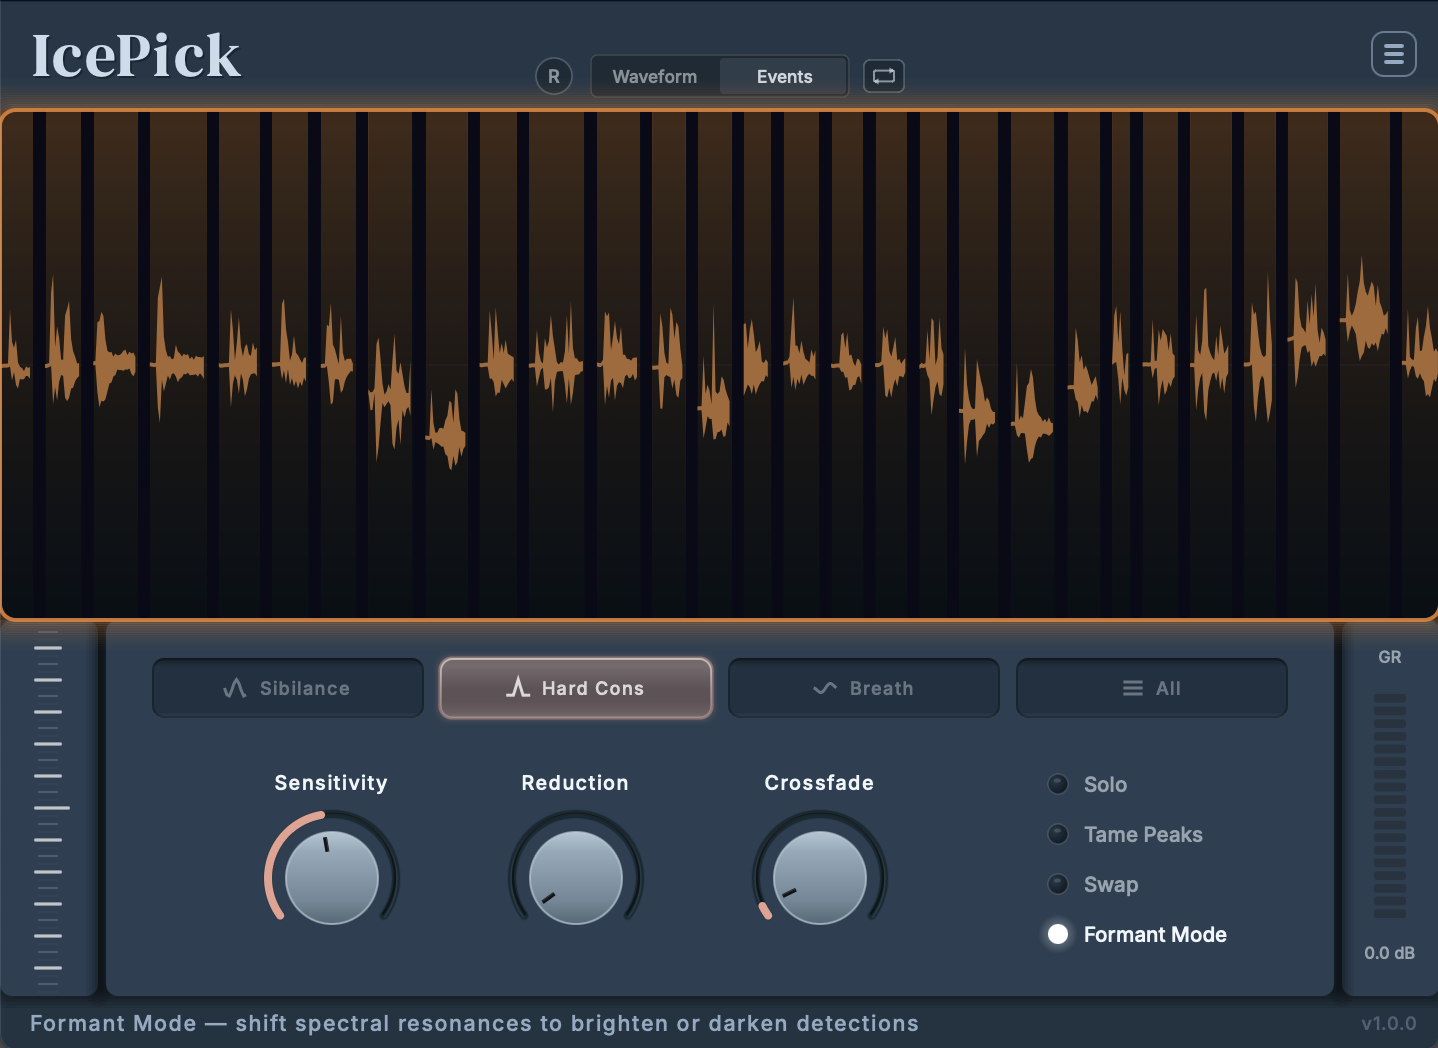Switch to the Events view tab
Viewport: 1438px width, 1048px height.
pos(784,76)
